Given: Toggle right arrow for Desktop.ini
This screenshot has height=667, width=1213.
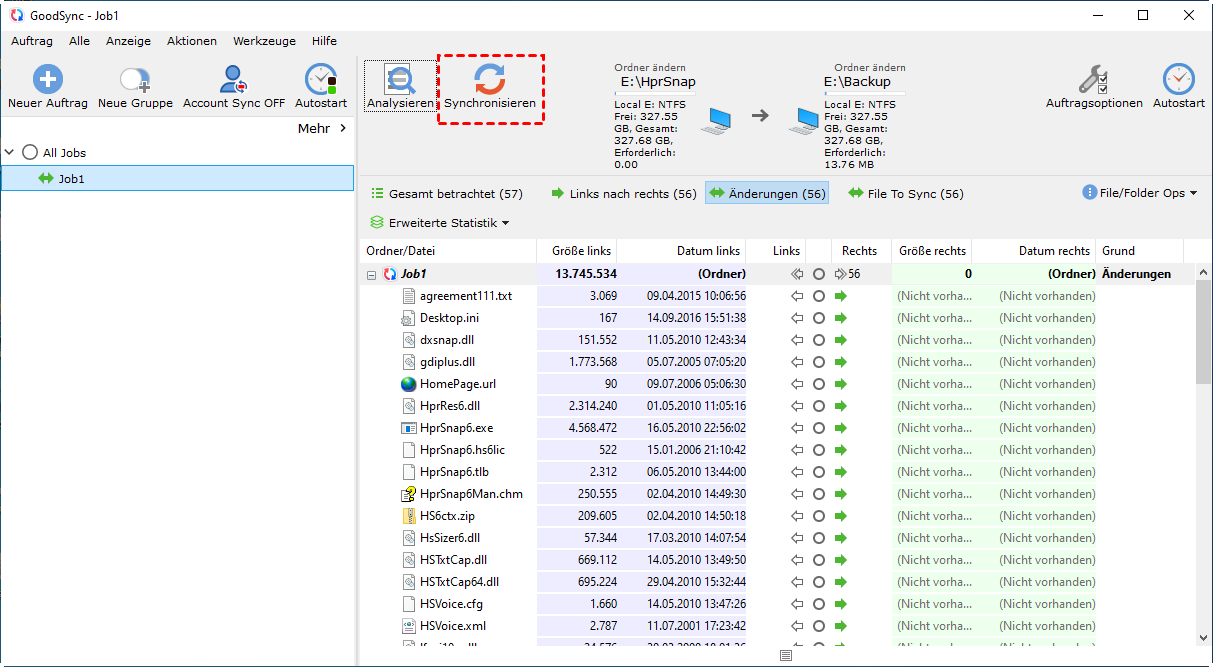Looking at the screenshot, I should pyautogui.click(x=841, y=318).
